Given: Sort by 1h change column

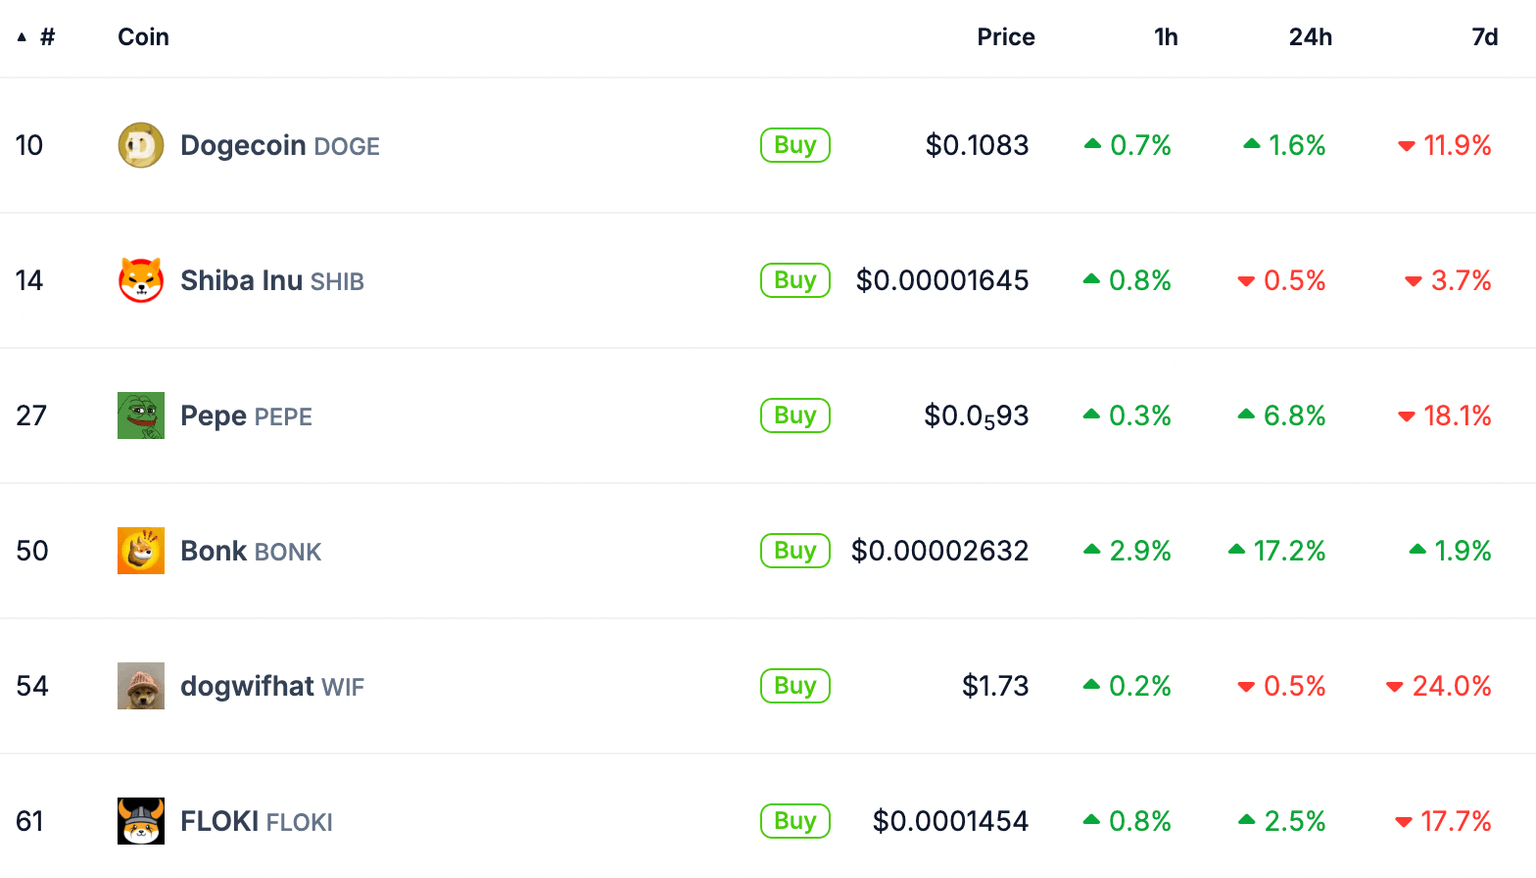Looking at the screenshot, I should tap(1165, 37).
